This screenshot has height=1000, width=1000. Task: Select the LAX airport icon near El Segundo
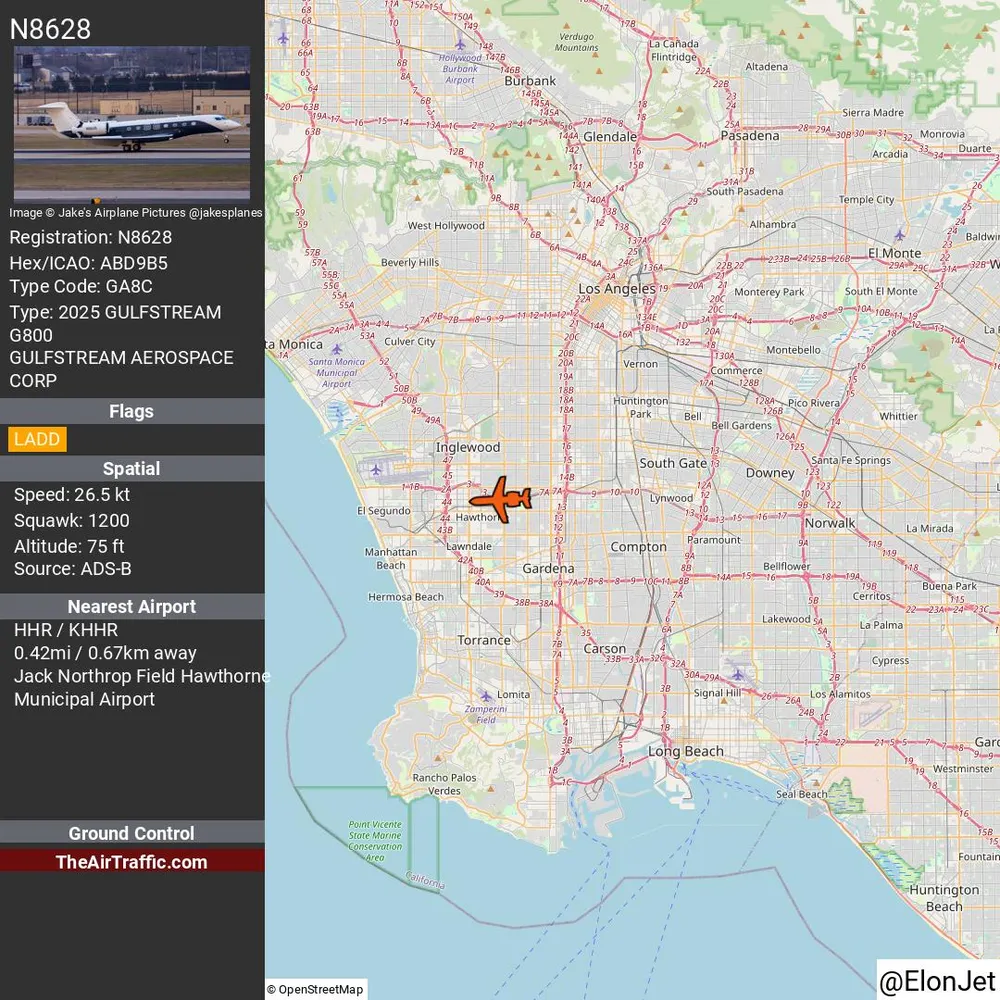376,470
